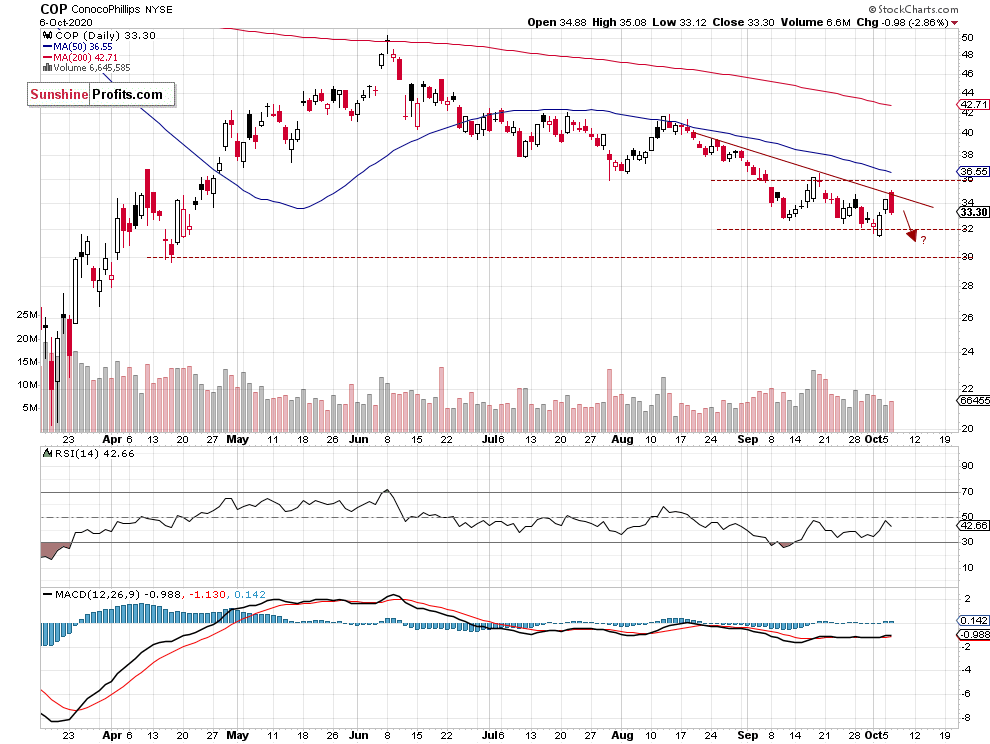Screen dimensions: 990x744
Task: Click the Jun label on price chart axis
Action: tap(359, 440)
